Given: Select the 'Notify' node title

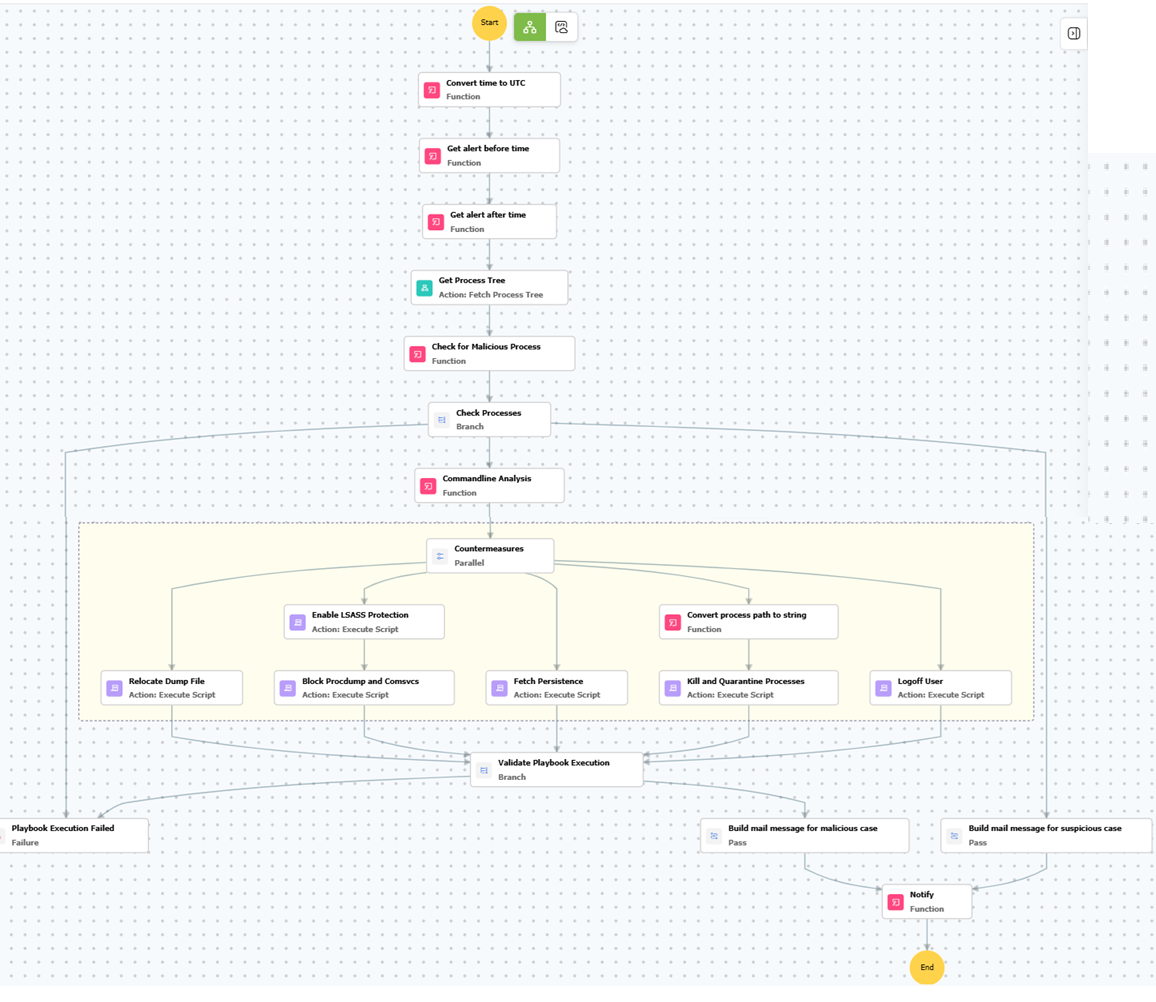Looking at the screenshot, I should pos(922,894).
